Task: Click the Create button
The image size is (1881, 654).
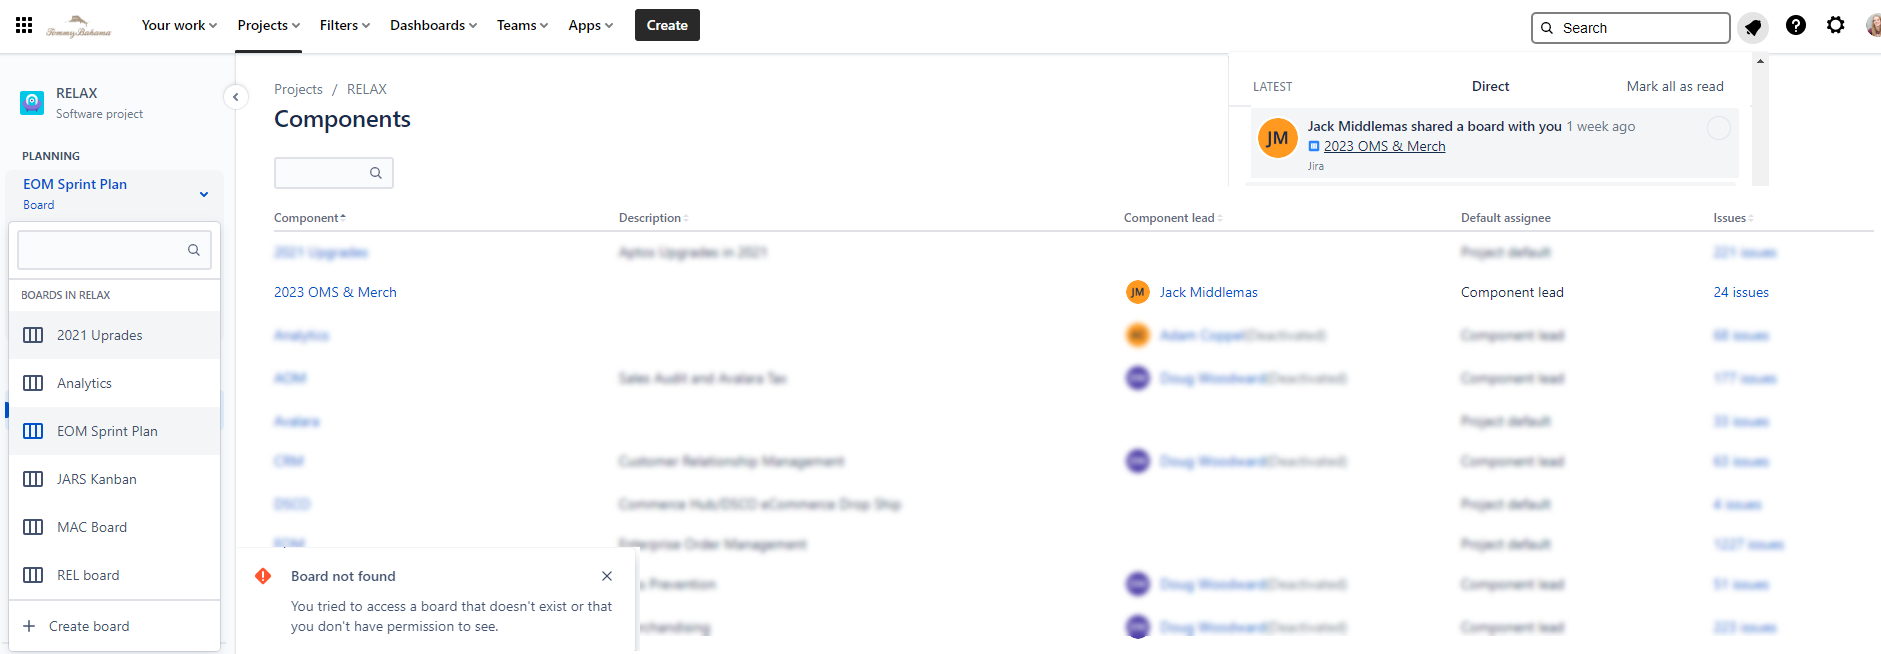Action: point(667,25)
